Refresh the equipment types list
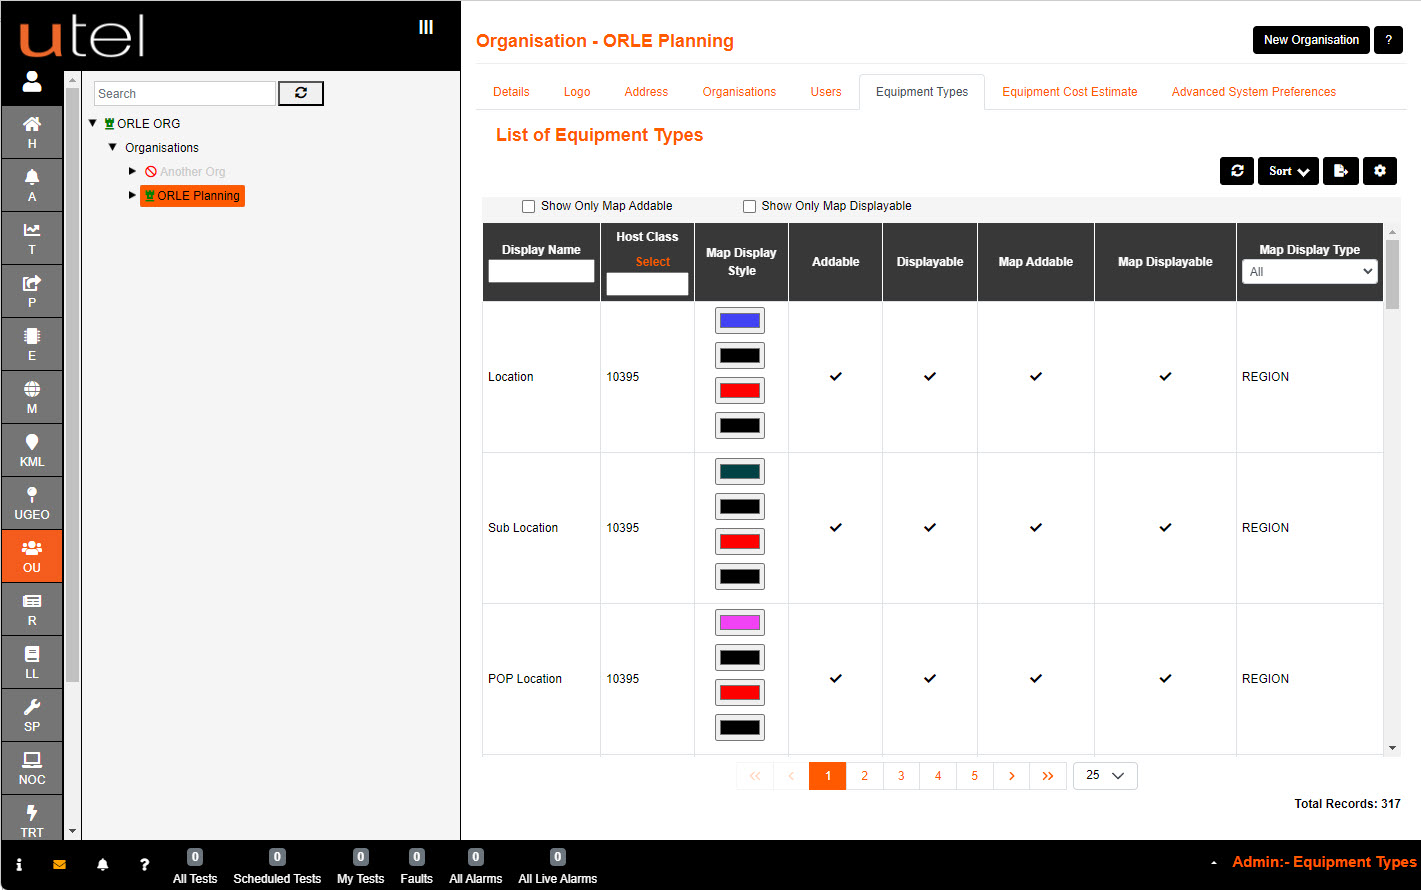Image resolution: width=1421 pixels, height=890 pixels. pos(1236,171)
